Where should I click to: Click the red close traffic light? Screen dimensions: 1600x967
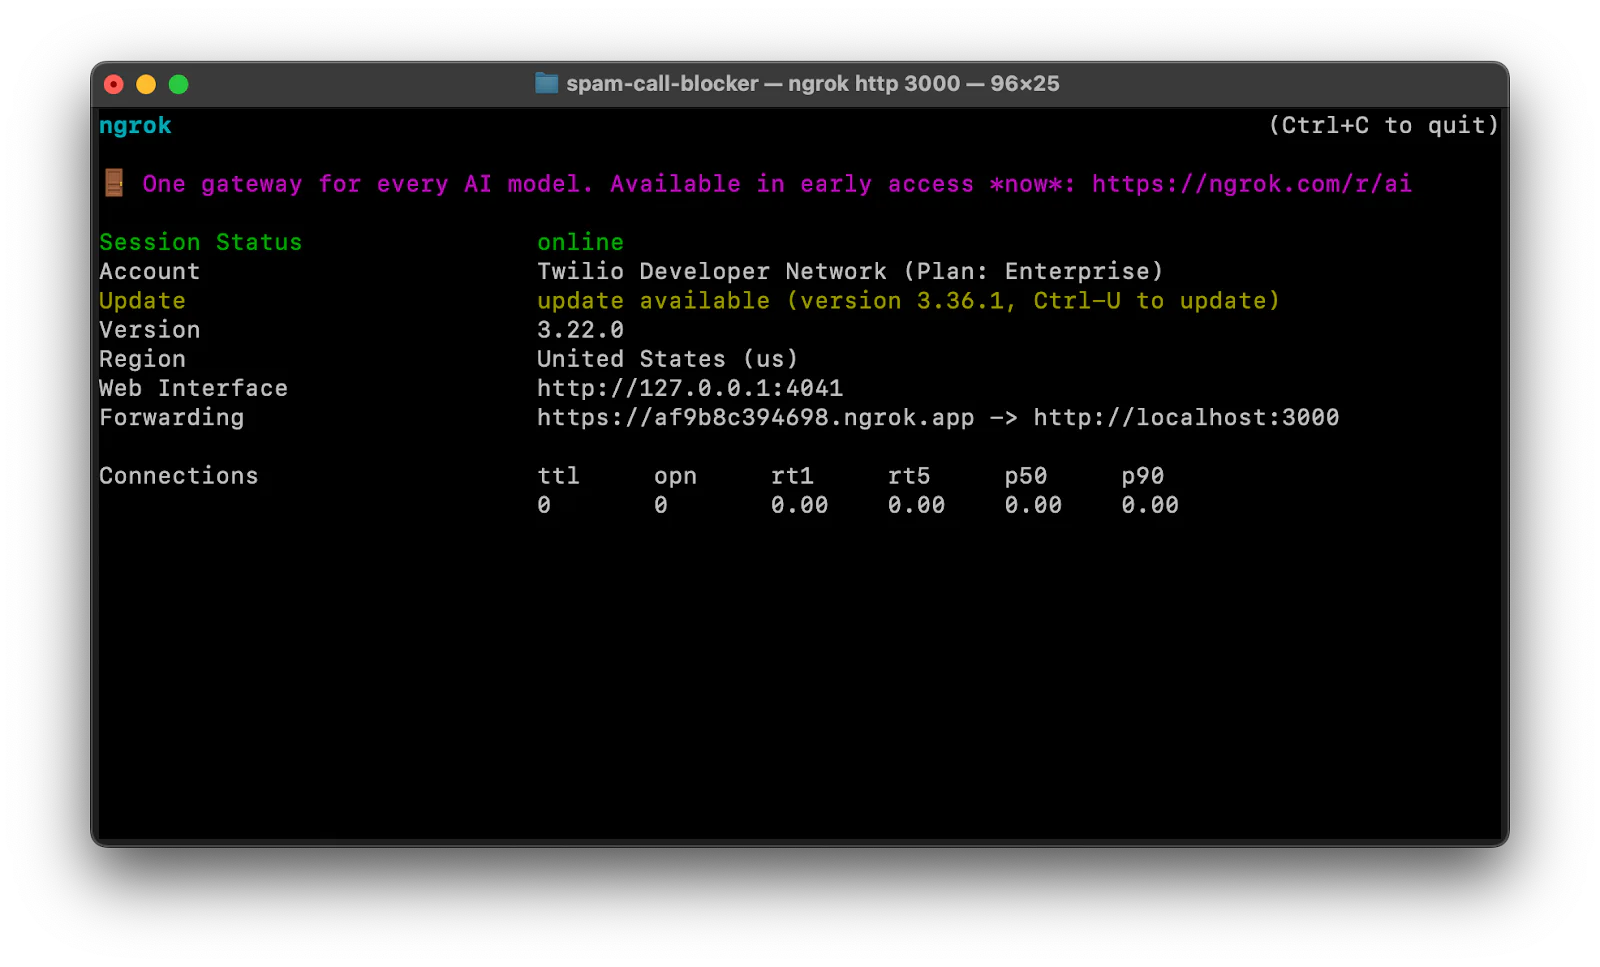pyautogui.click(x=113, y=84)
